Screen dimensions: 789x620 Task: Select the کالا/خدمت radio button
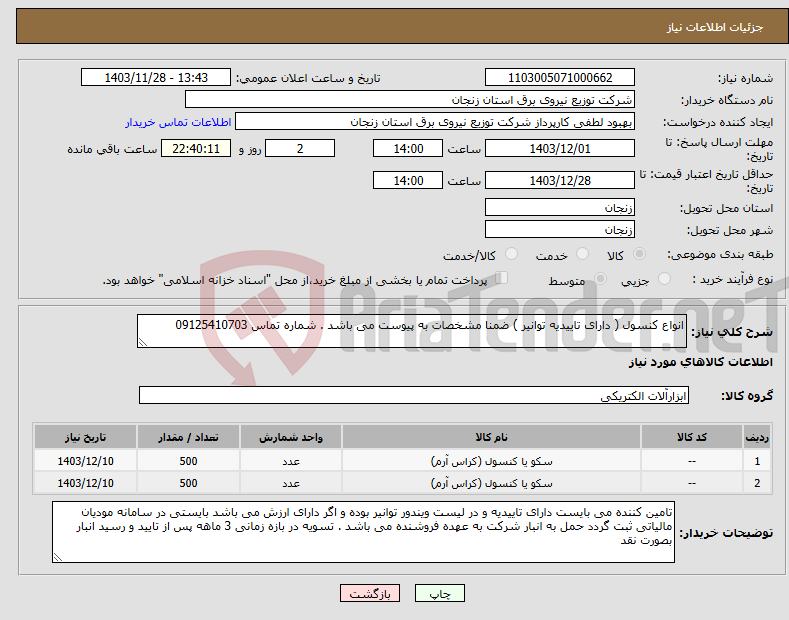511,254
